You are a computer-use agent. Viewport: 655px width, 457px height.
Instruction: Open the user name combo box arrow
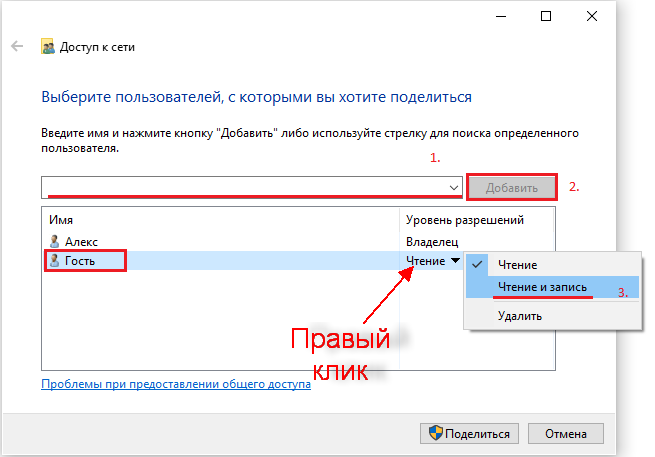click(454, 188)
